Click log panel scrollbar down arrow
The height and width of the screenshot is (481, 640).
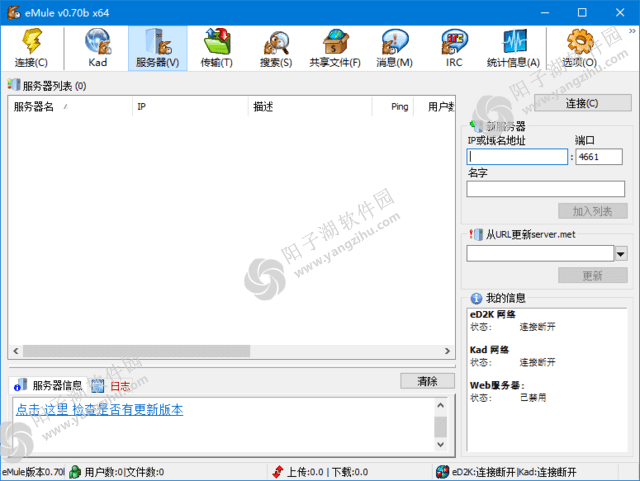[440, 444]
